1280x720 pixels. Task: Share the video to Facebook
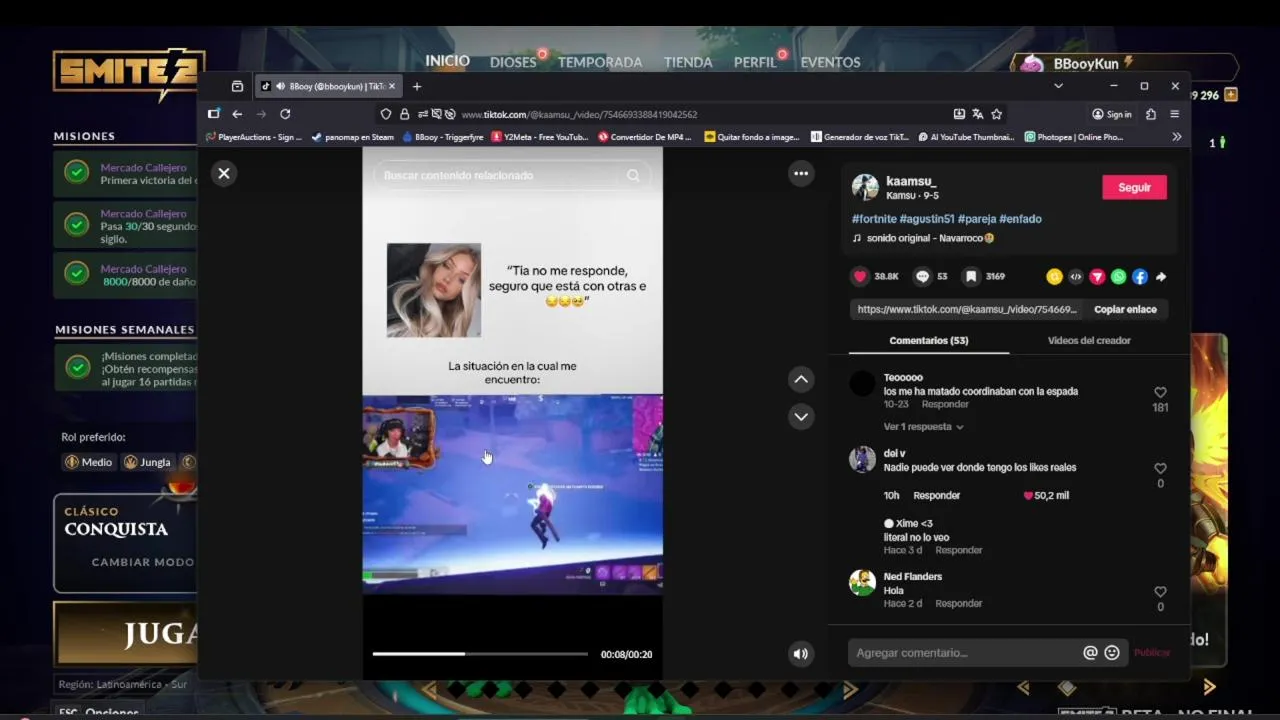coord(1140,277)
